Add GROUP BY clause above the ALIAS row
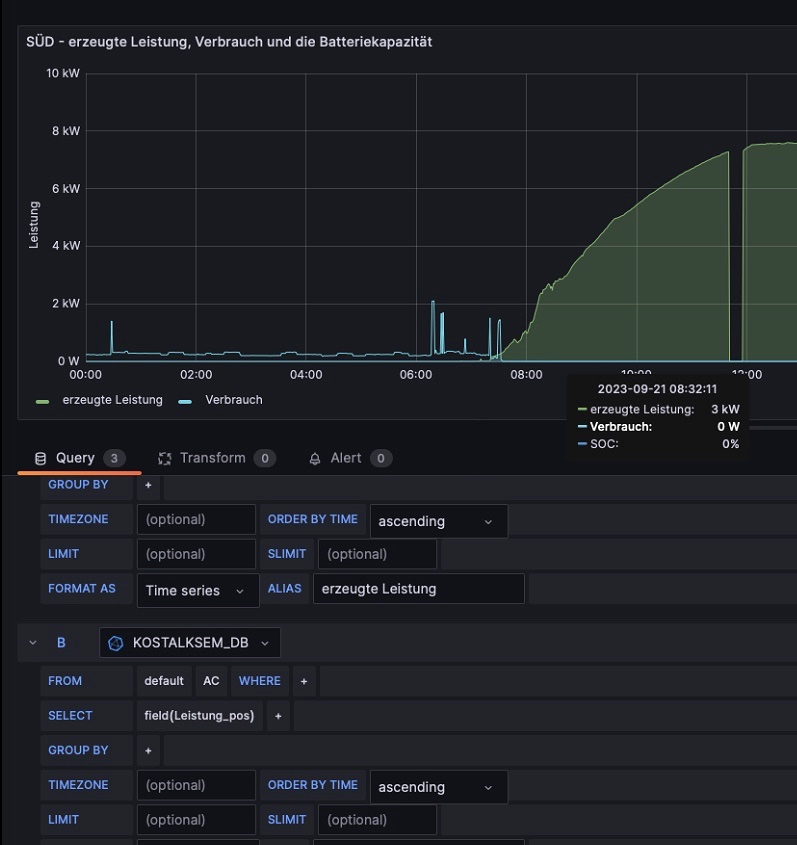797x845 pixels. 148,485
